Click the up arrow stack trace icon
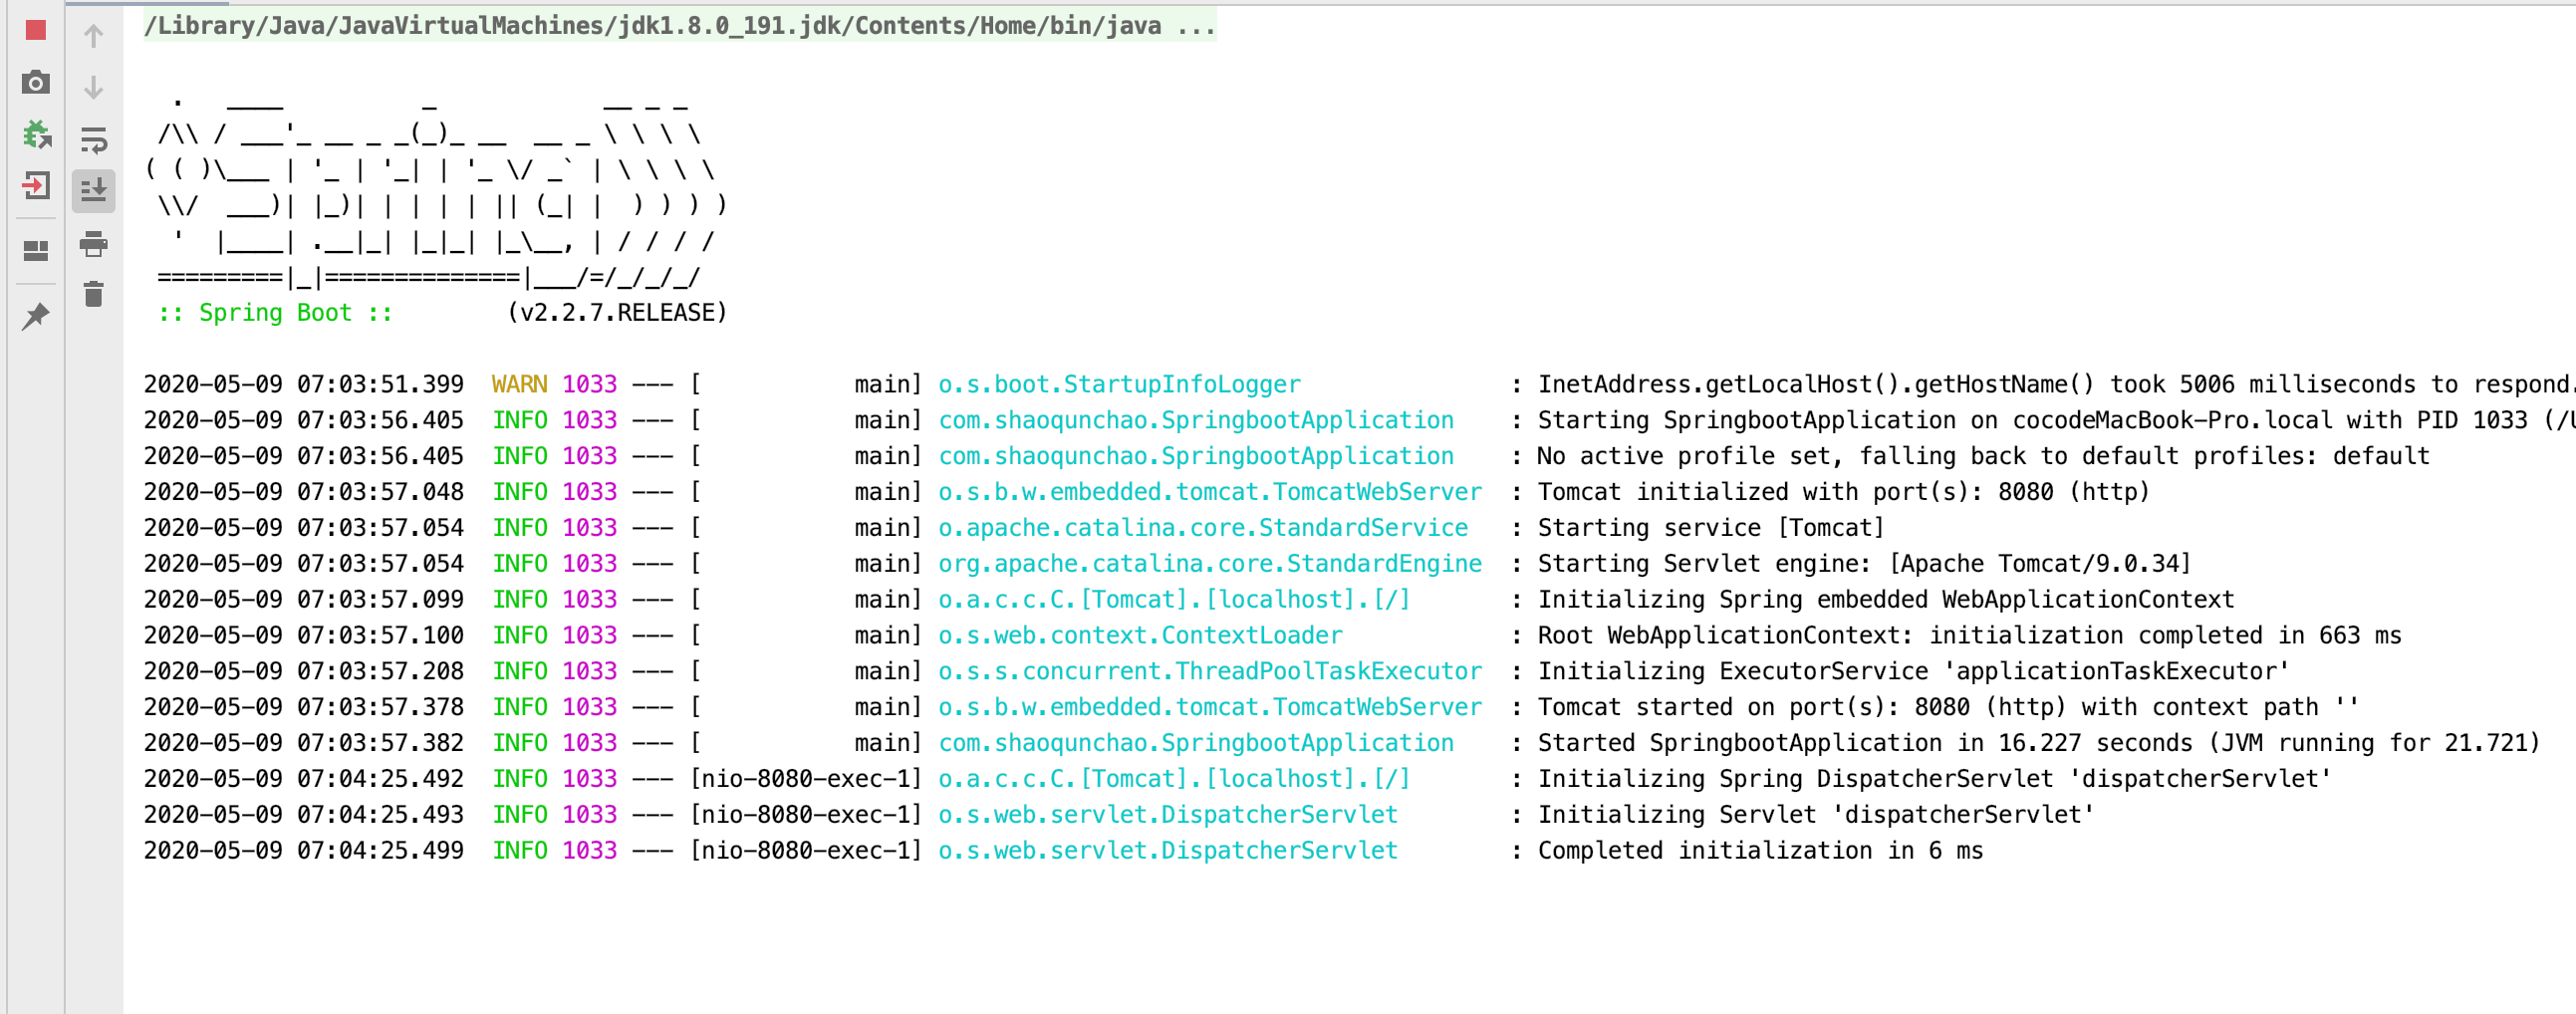The height and width of the screenshot is (1014, 2576). 94,36
